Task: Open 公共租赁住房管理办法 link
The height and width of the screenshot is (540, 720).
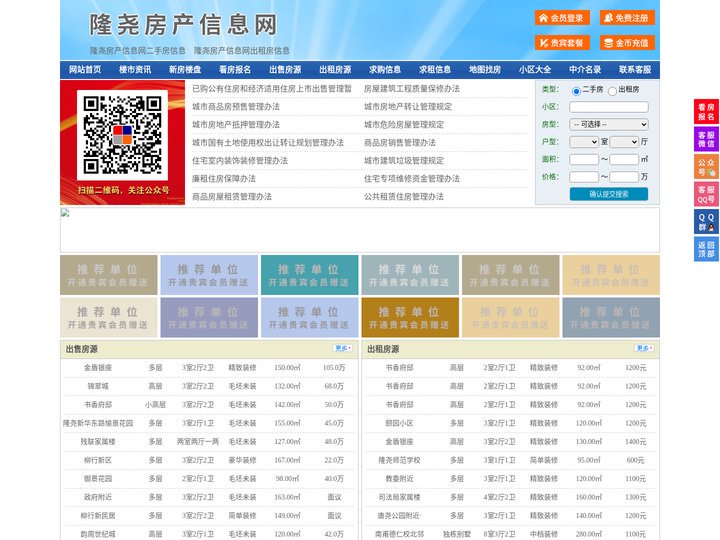Action: coord(404,197)
